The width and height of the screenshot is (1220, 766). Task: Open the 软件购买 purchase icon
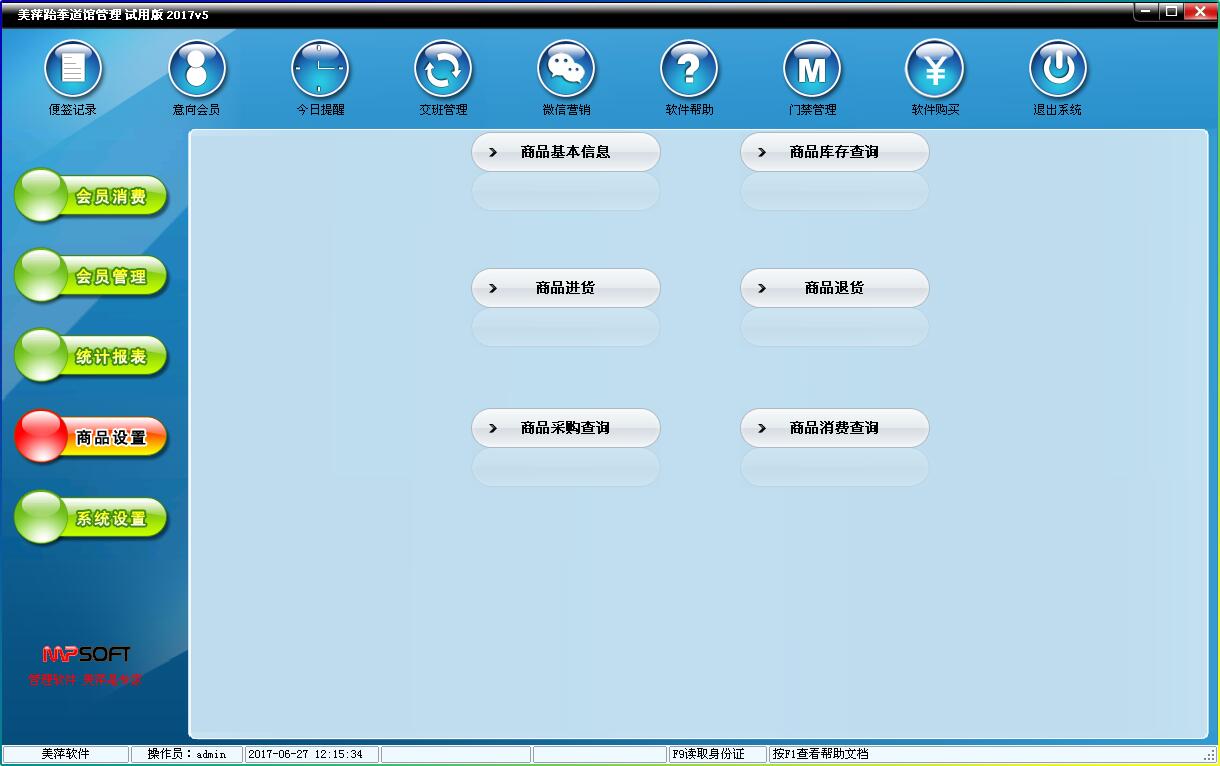pyautogui.click(x=935, y=68)
